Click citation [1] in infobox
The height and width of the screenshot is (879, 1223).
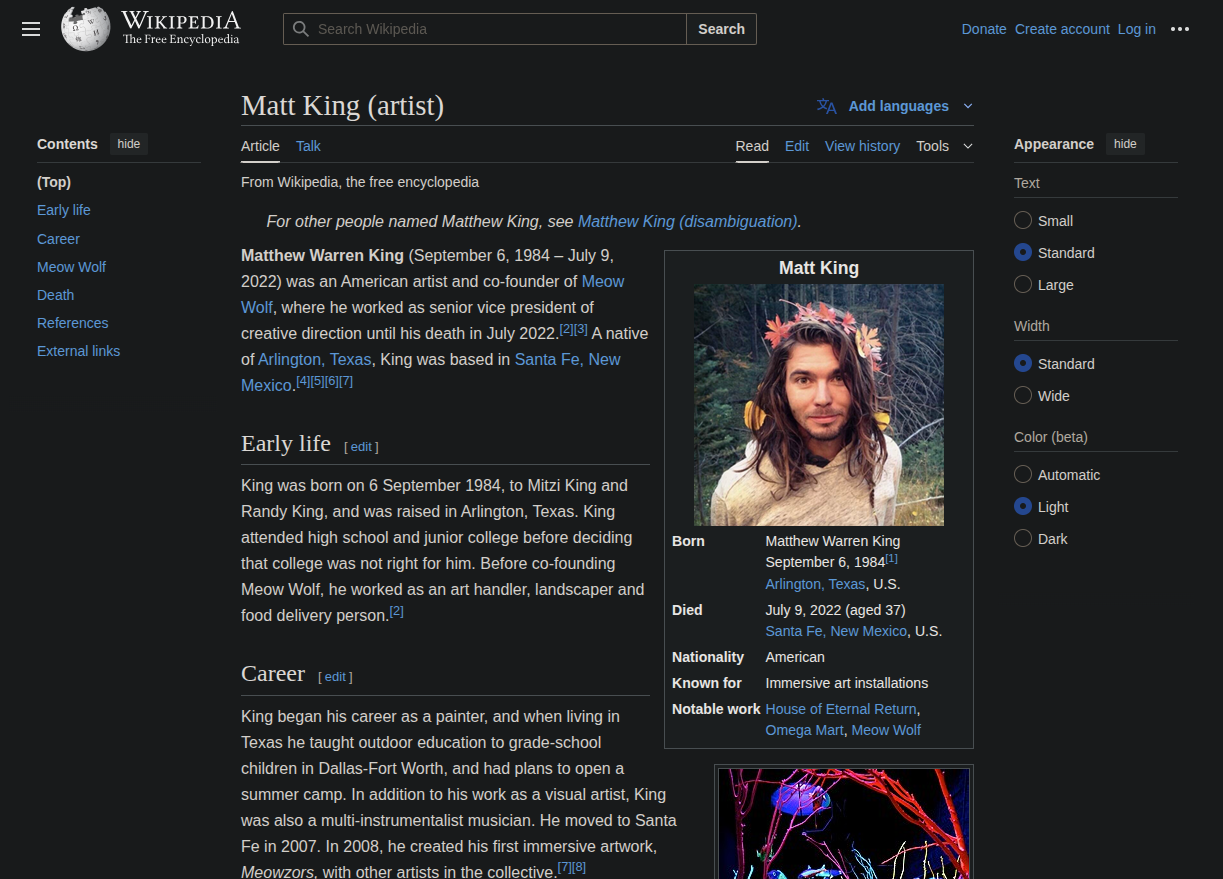[x=892, y=559]
